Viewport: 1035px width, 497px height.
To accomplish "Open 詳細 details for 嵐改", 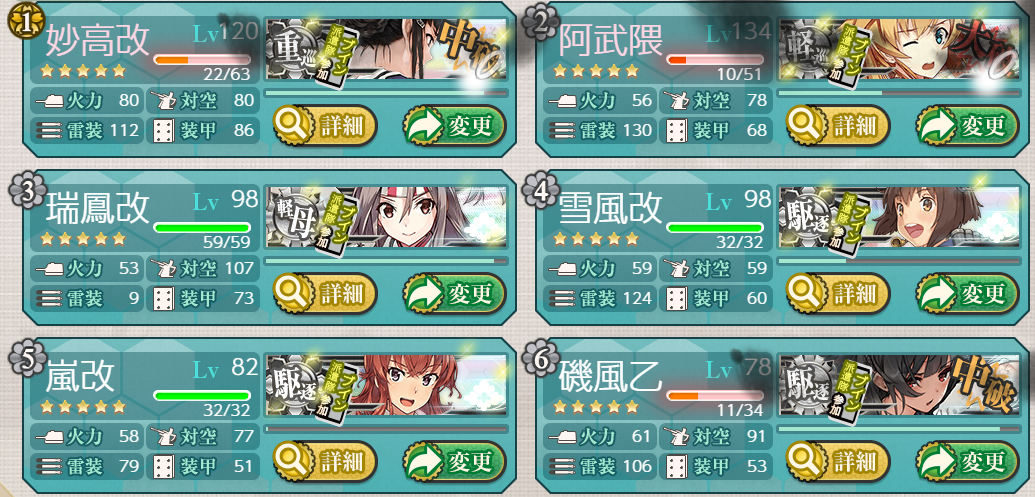I will [324, 461].
